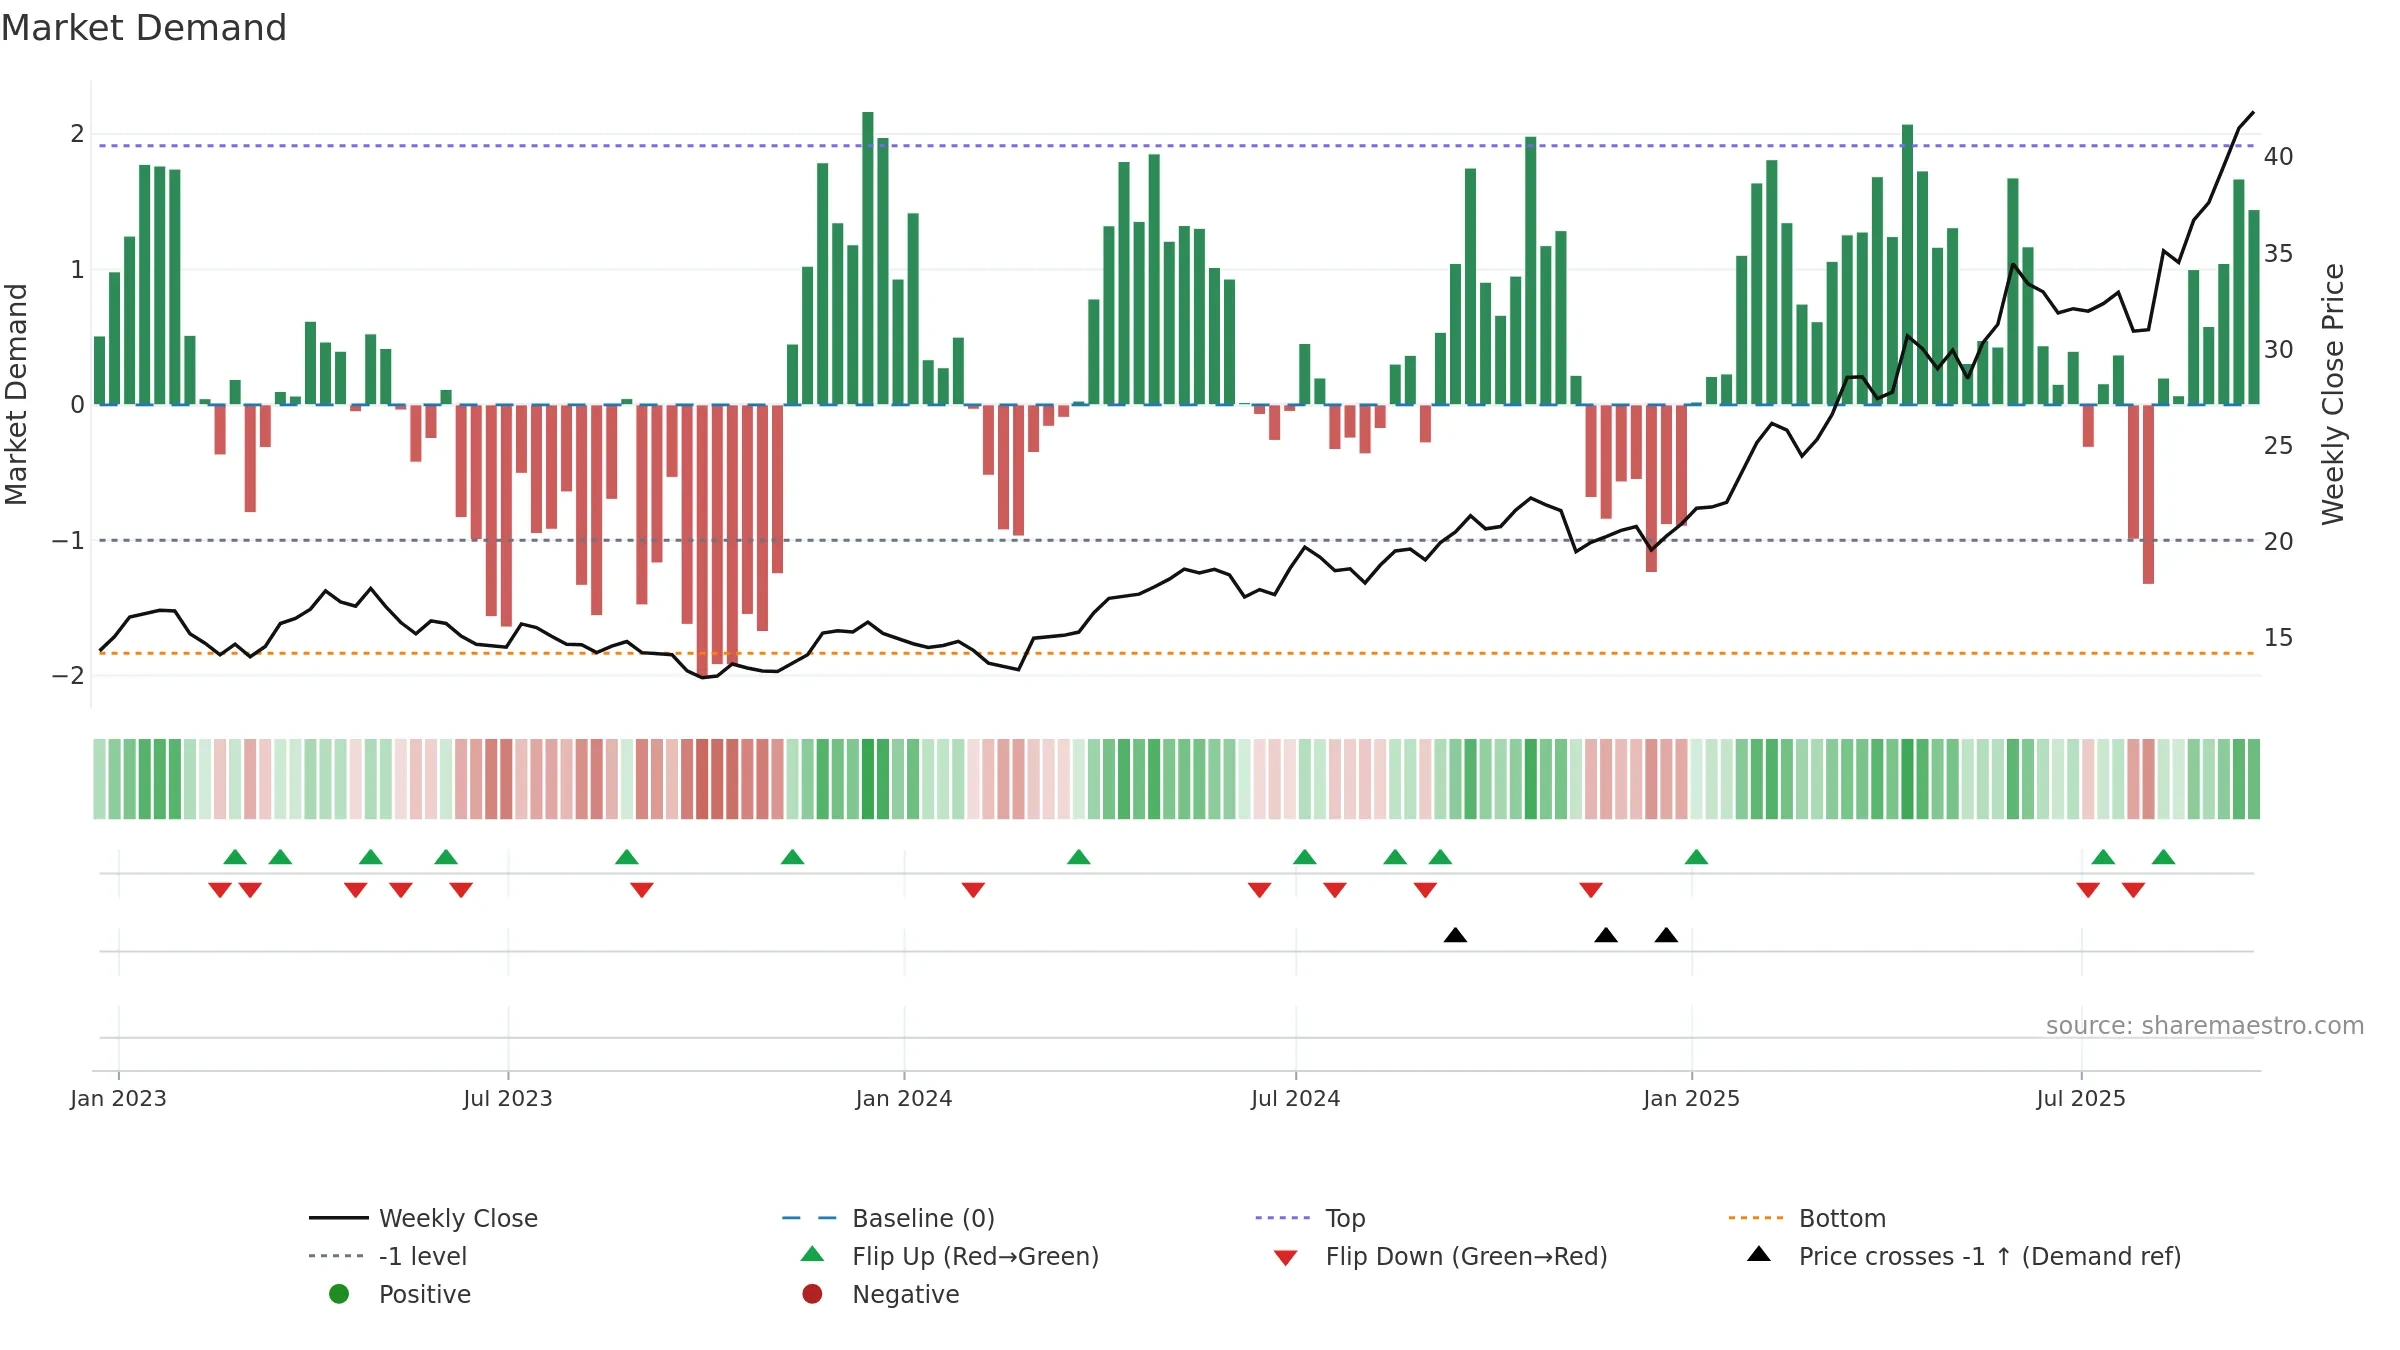
Task: Click the red flip-down marker near Feb 2024
Action: (x=973, y=890)
